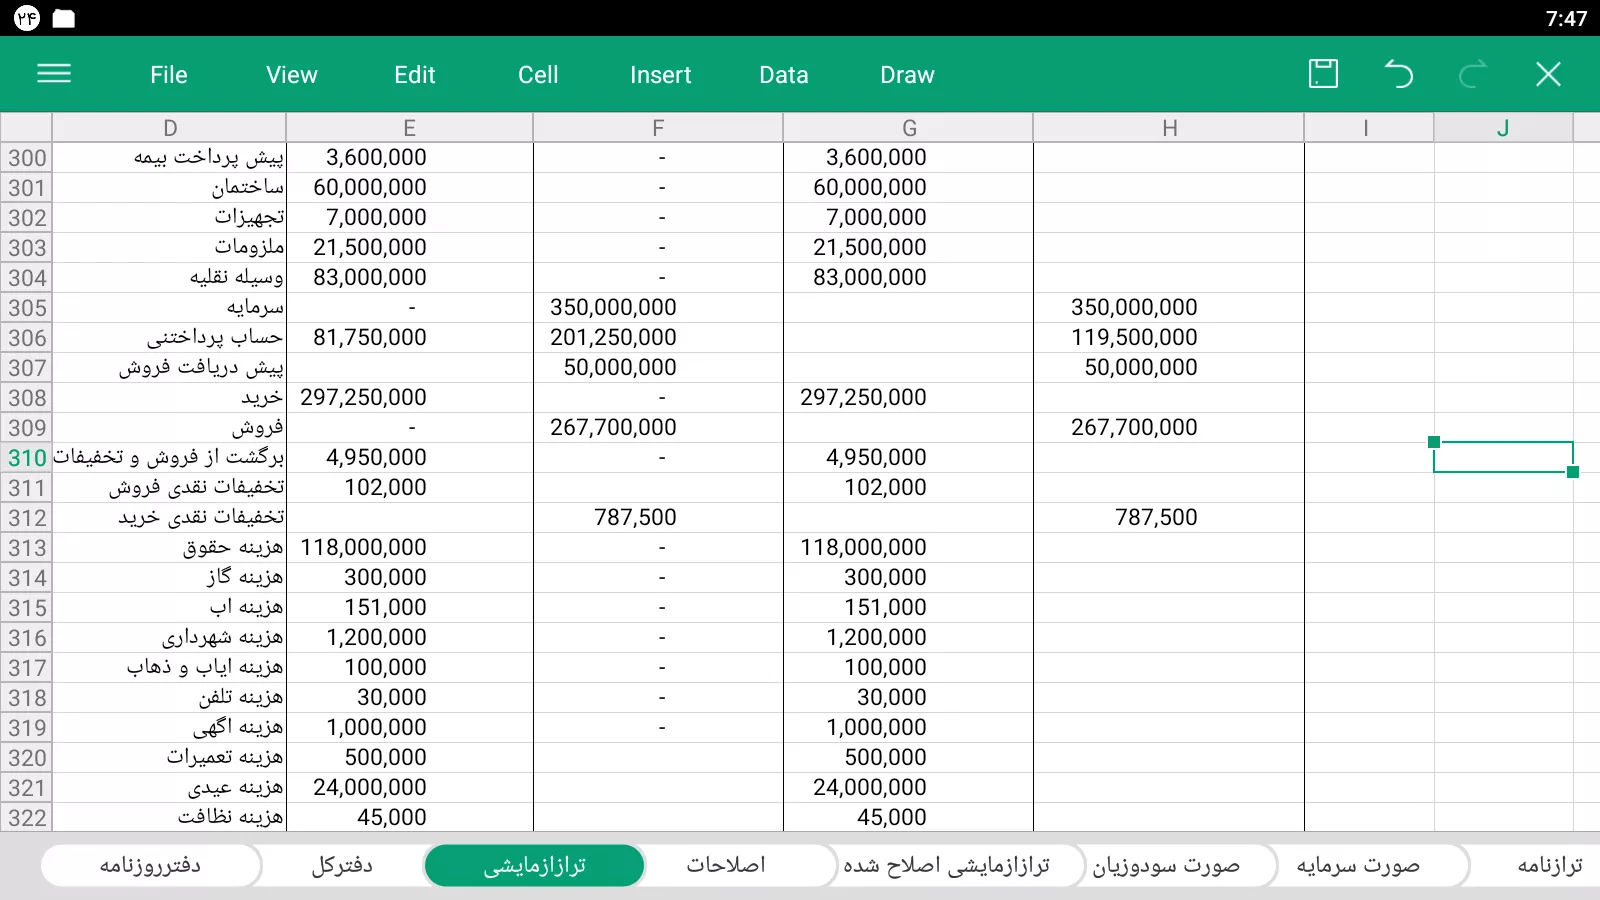Open the Draw menu
Screen dimensions: 1600x900
coord(907,75)
